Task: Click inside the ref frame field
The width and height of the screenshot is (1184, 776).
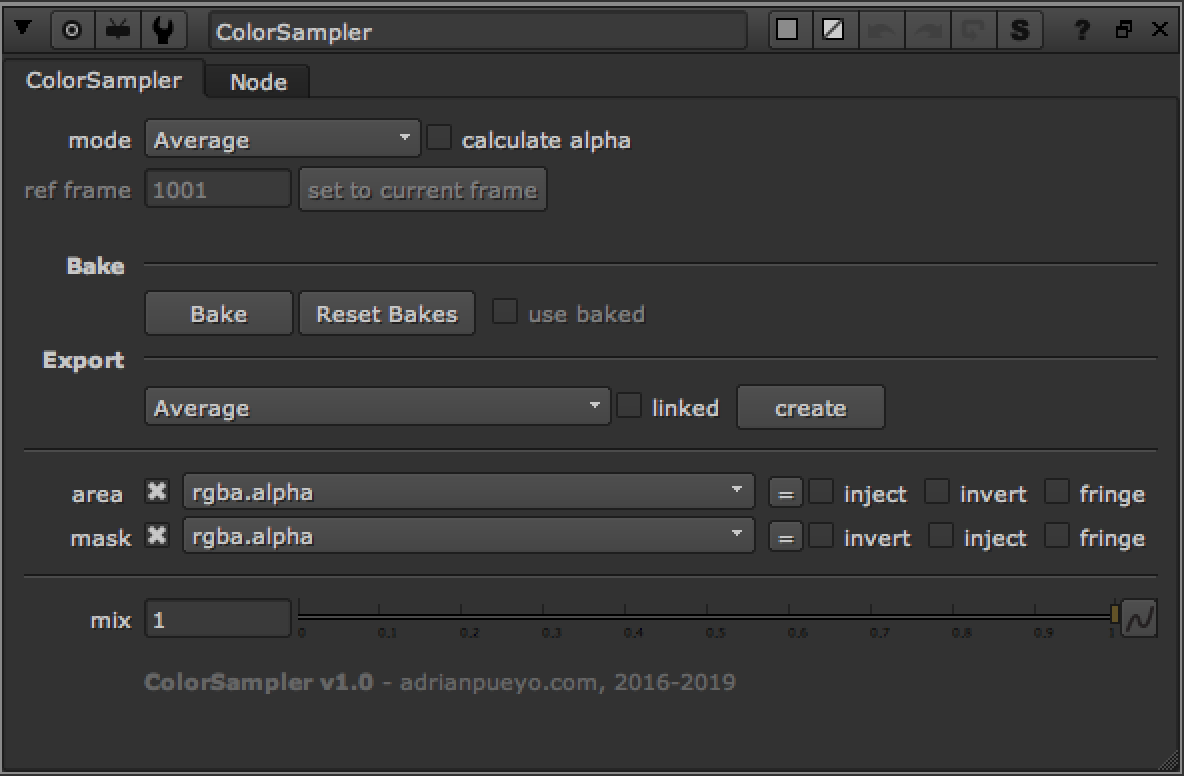Action: coord(217,189)
